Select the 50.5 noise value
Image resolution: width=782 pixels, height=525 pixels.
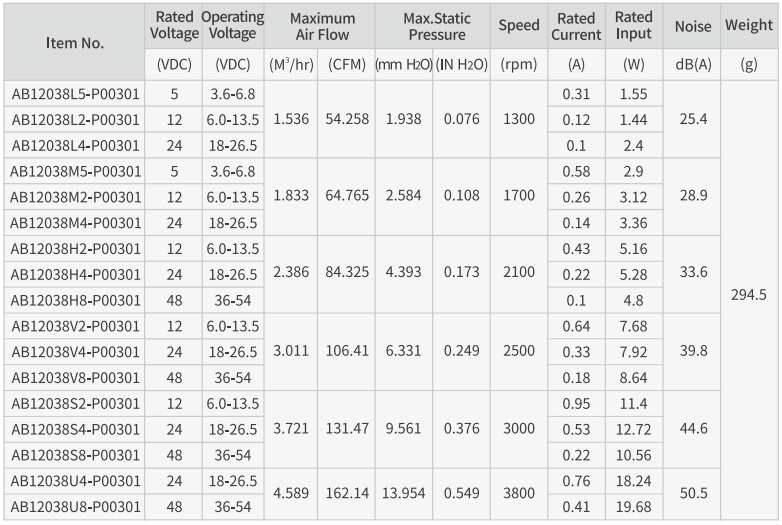click(x=693, y=493)
